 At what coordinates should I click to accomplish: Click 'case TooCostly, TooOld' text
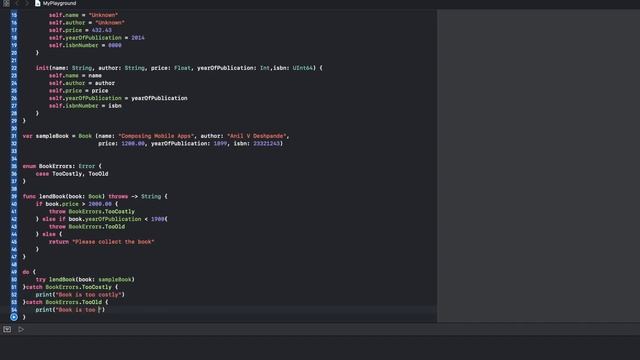(72, 174)
